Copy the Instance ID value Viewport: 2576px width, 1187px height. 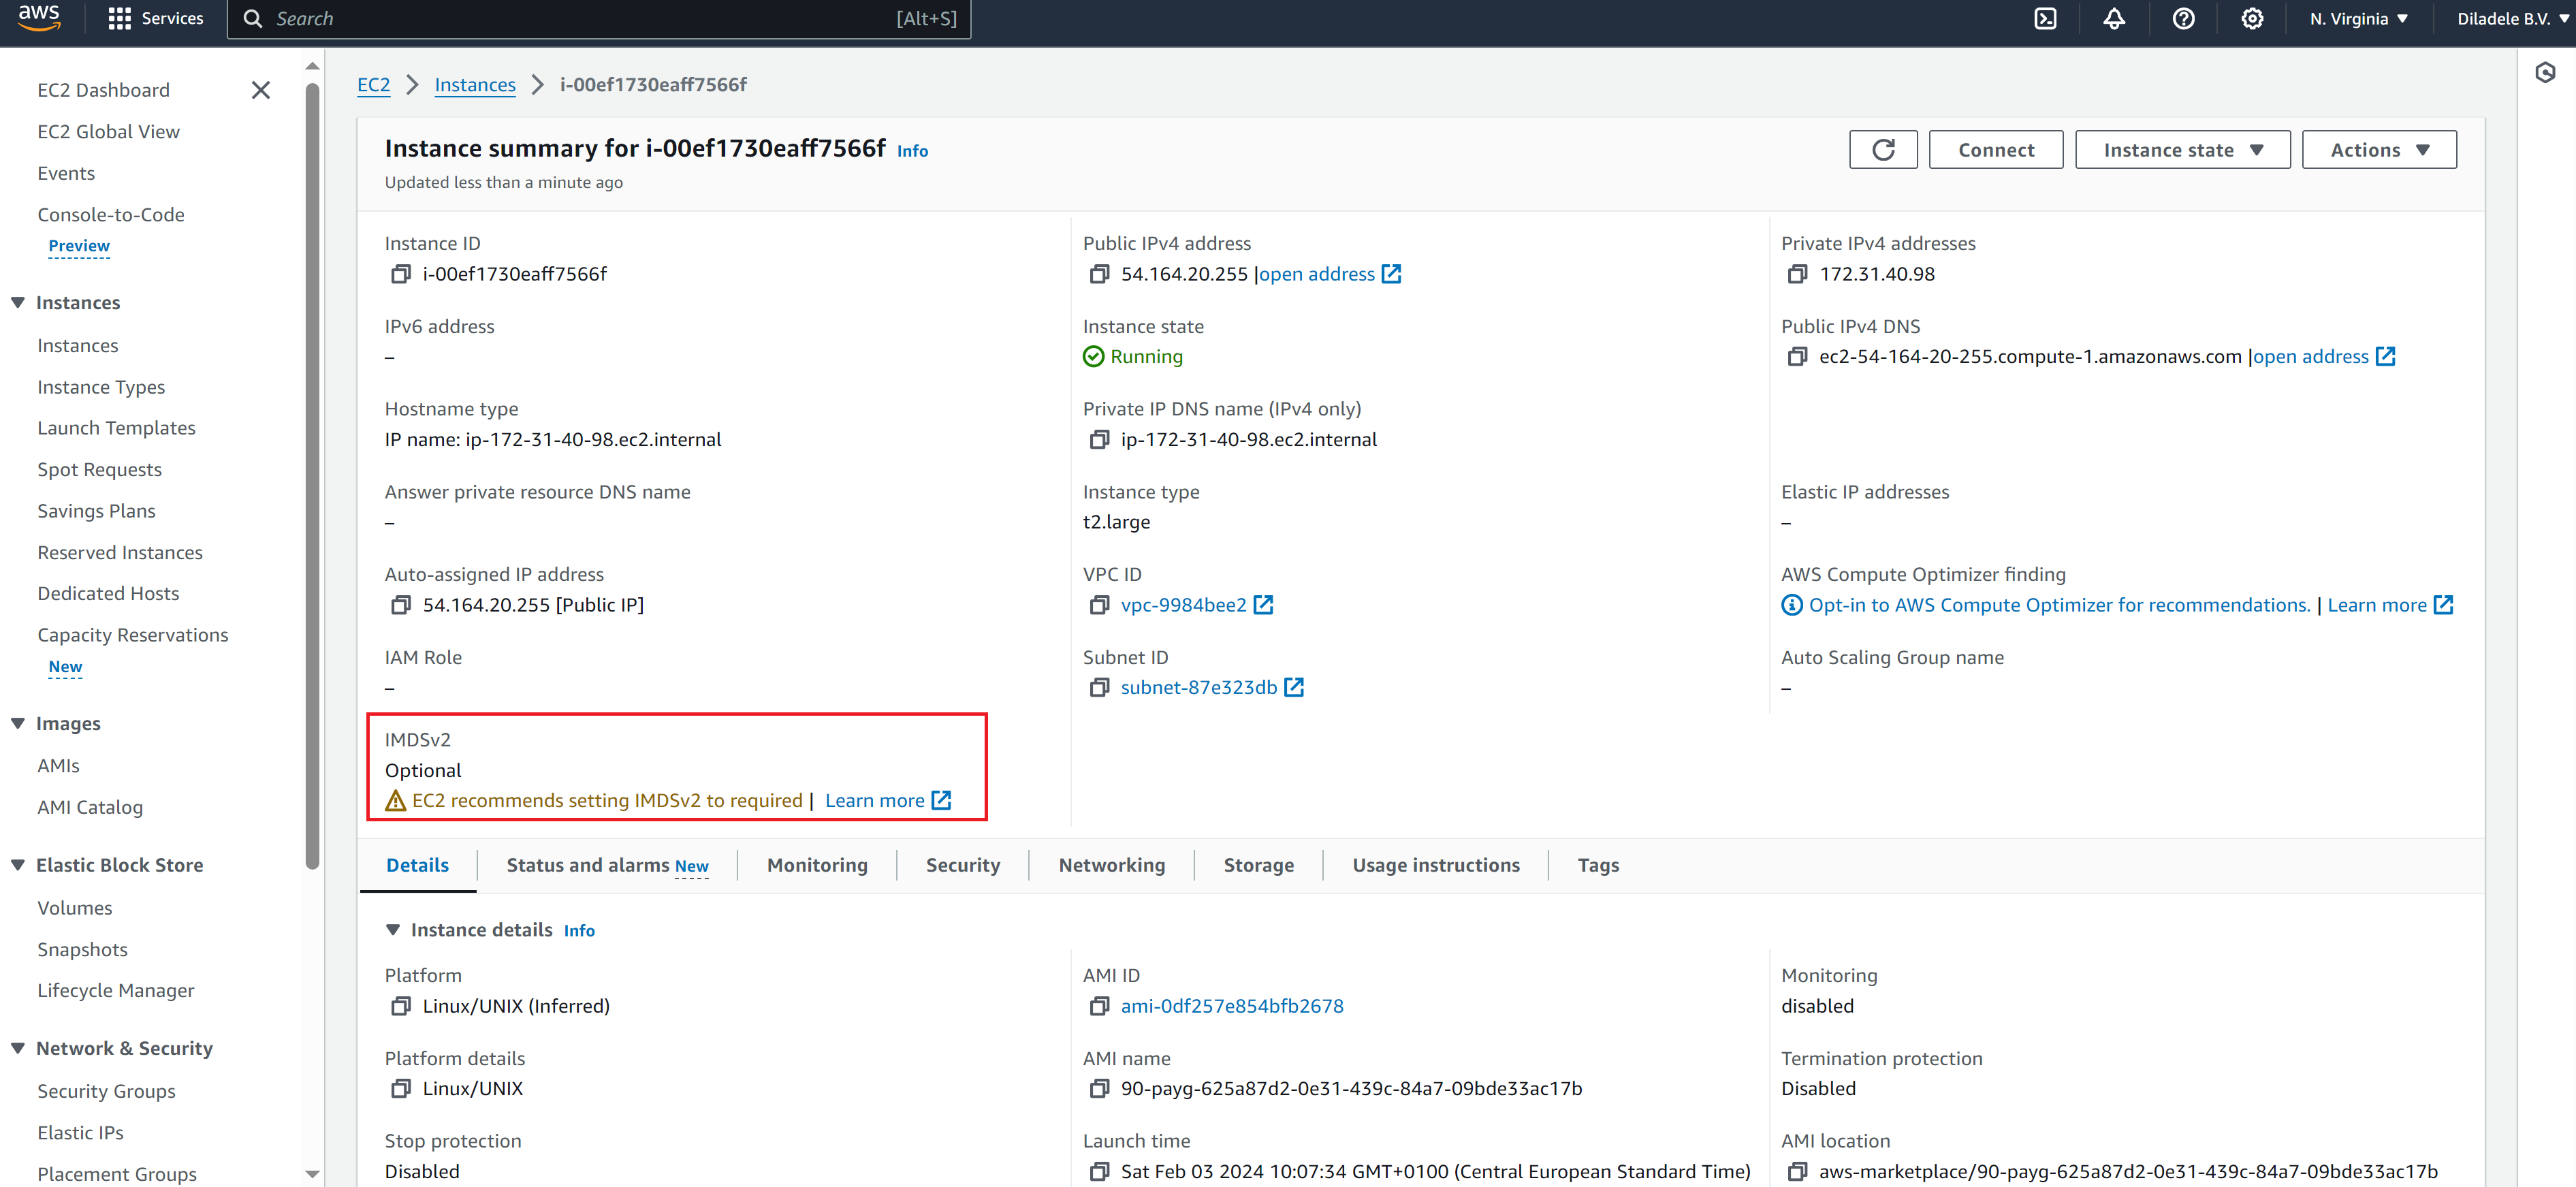(401, 274)
